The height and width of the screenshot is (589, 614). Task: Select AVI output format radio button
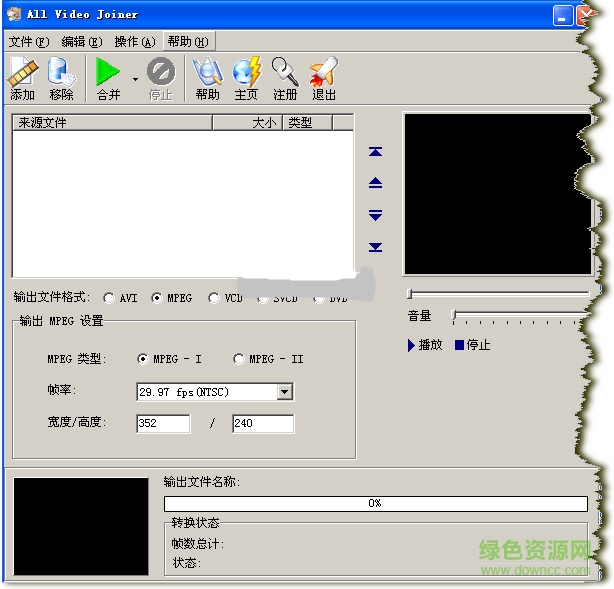click(108, 298)
